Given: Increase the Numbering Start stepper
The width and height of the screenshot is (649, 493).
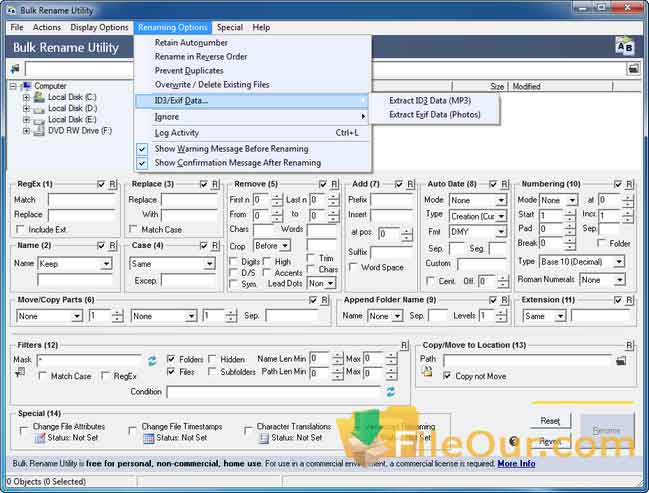Looking at the screenshot, I should pos(570,212).
